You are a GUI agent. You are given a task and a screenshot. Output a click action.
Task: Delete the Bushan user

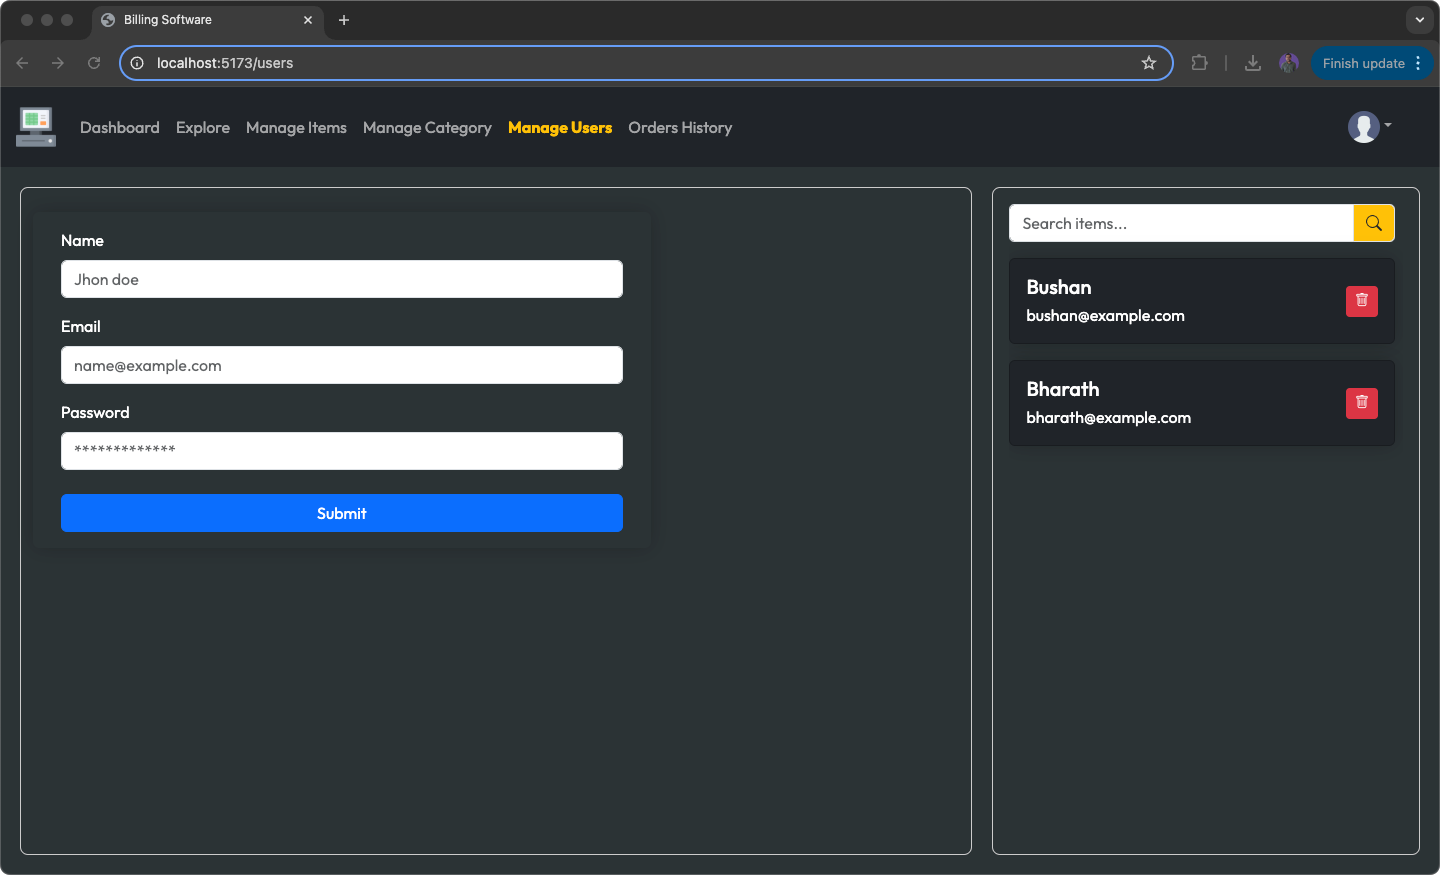point(1361,301)
